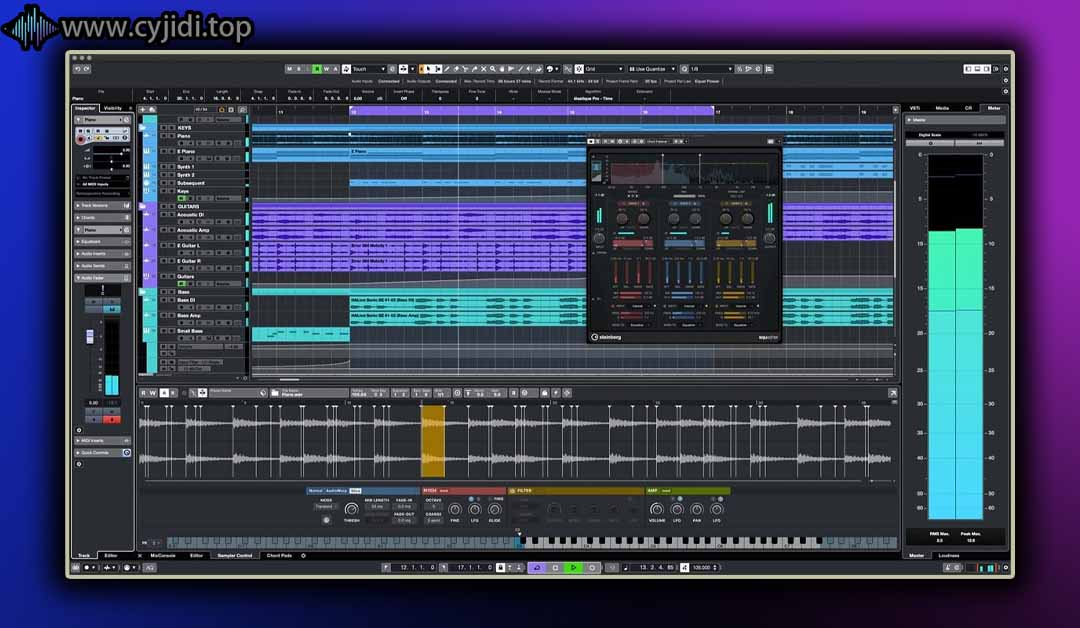The height and width of the screenshot is (628, 1080).
Task: Click the Stop button in transport
Action: 555,567
